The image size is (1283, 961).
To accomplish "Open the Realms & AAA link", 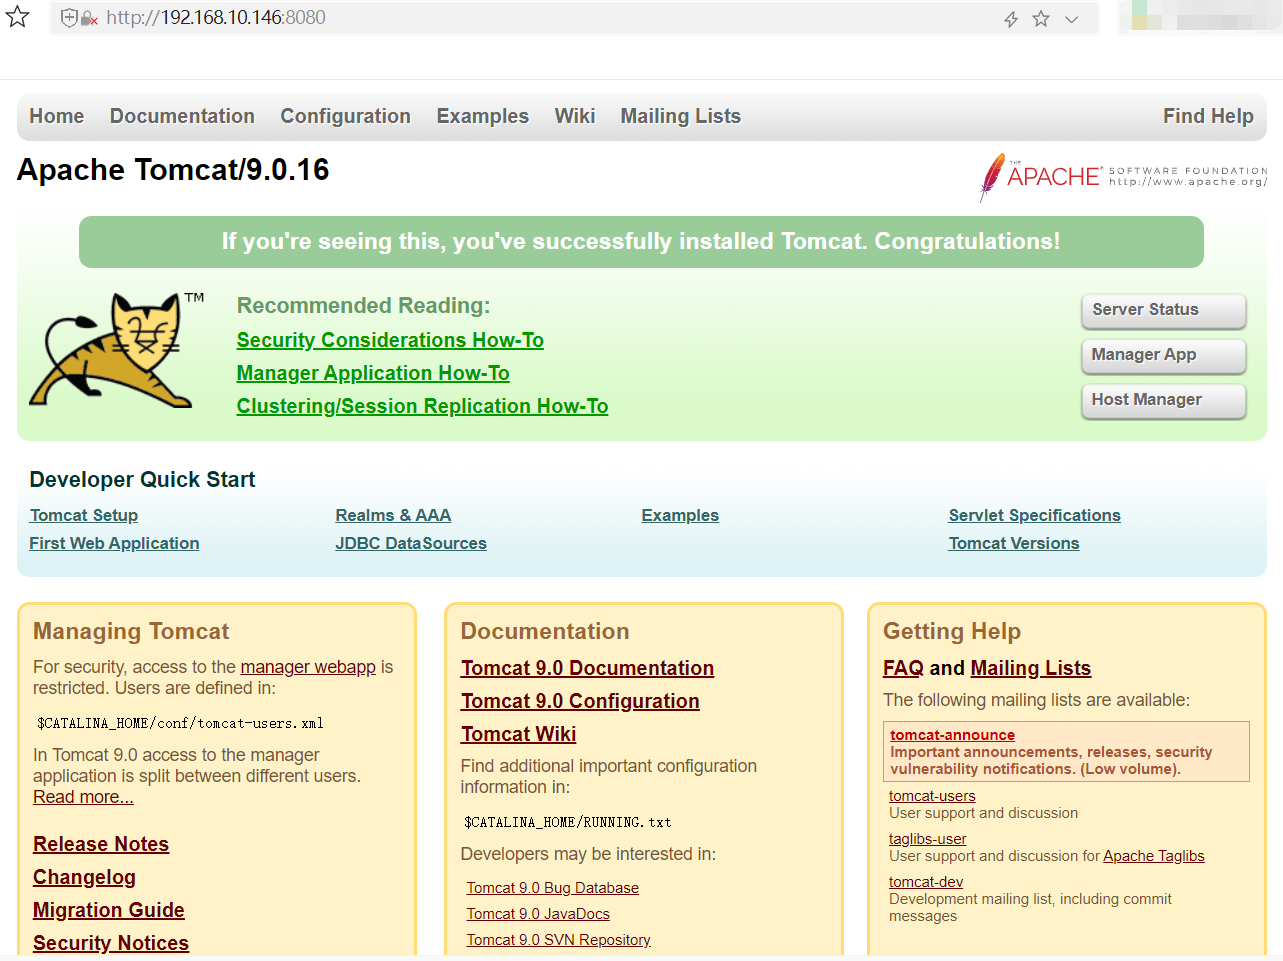I will [393, 515].
